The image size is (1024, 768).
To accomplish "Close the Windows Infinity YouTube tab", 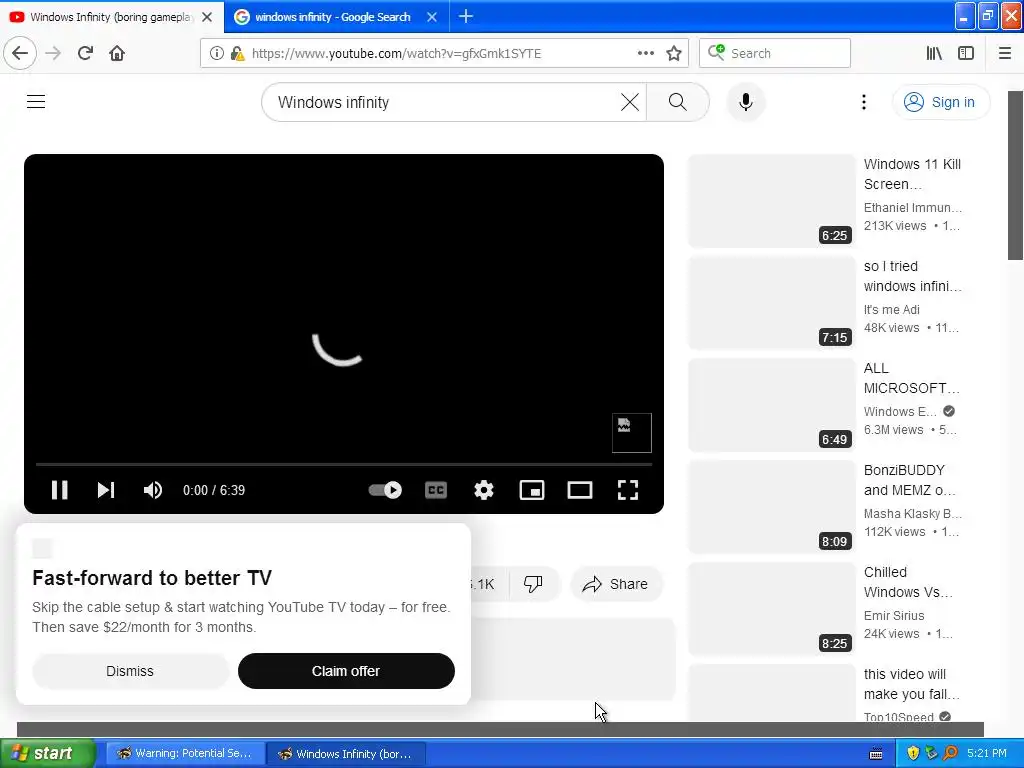I will [x=207, y=17].
